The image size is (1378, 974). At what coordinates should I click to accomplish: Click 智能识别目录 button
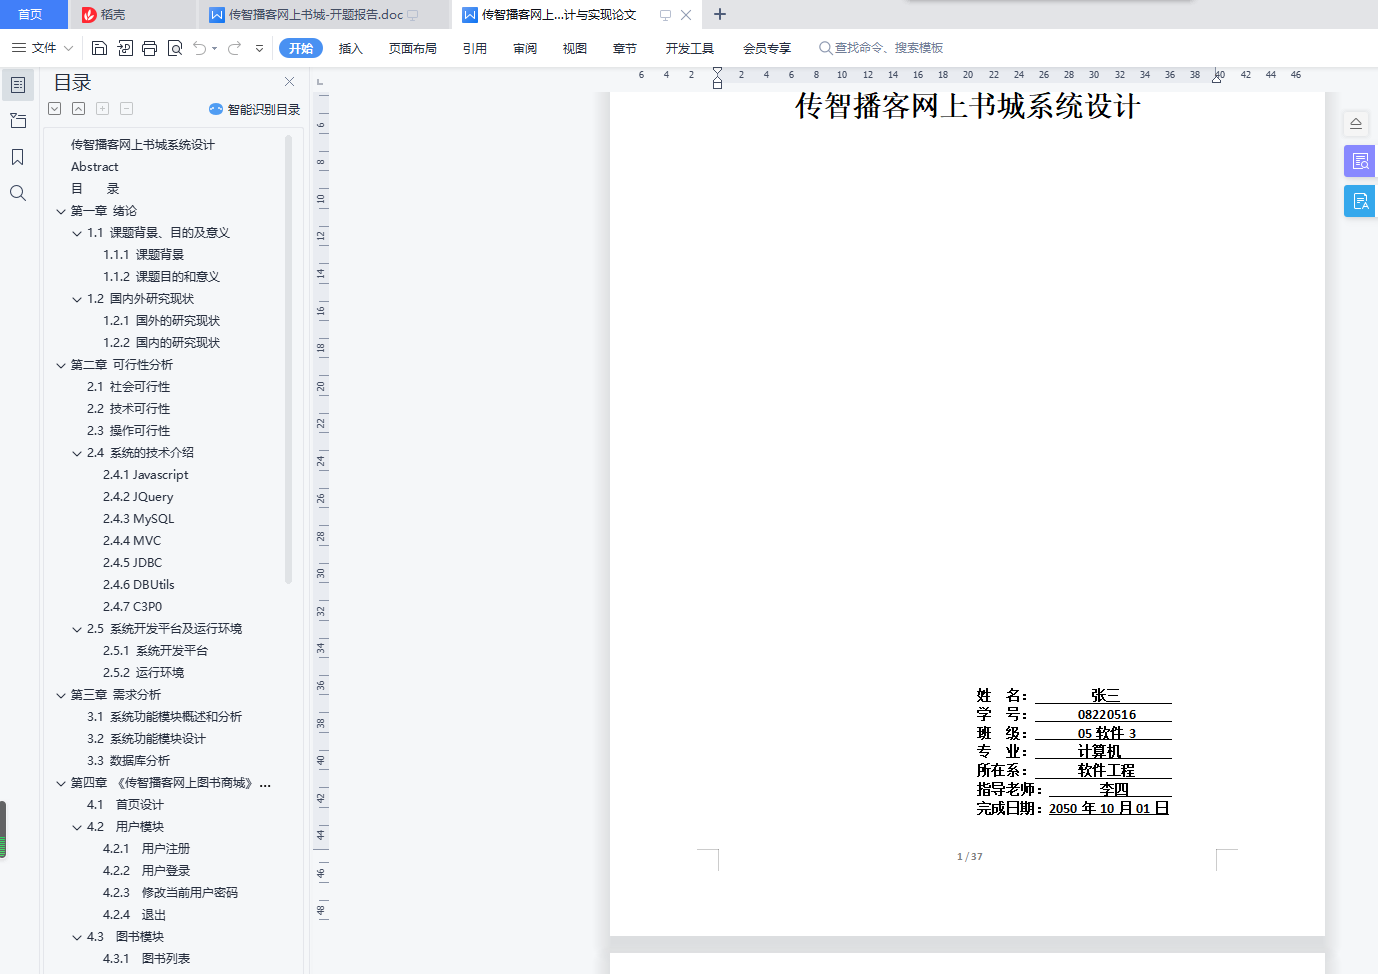[x=254, y=109]
